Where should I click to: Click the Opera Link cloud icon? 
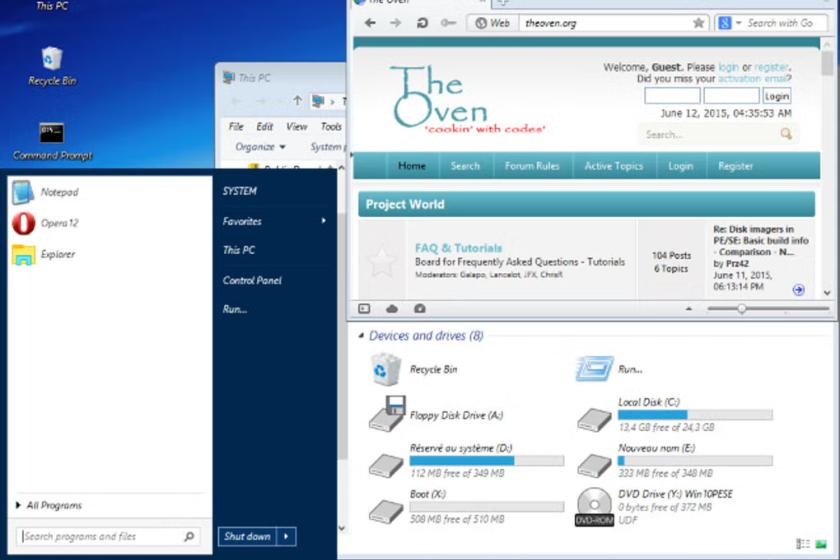pyautogui.click(x=392, y=309)
